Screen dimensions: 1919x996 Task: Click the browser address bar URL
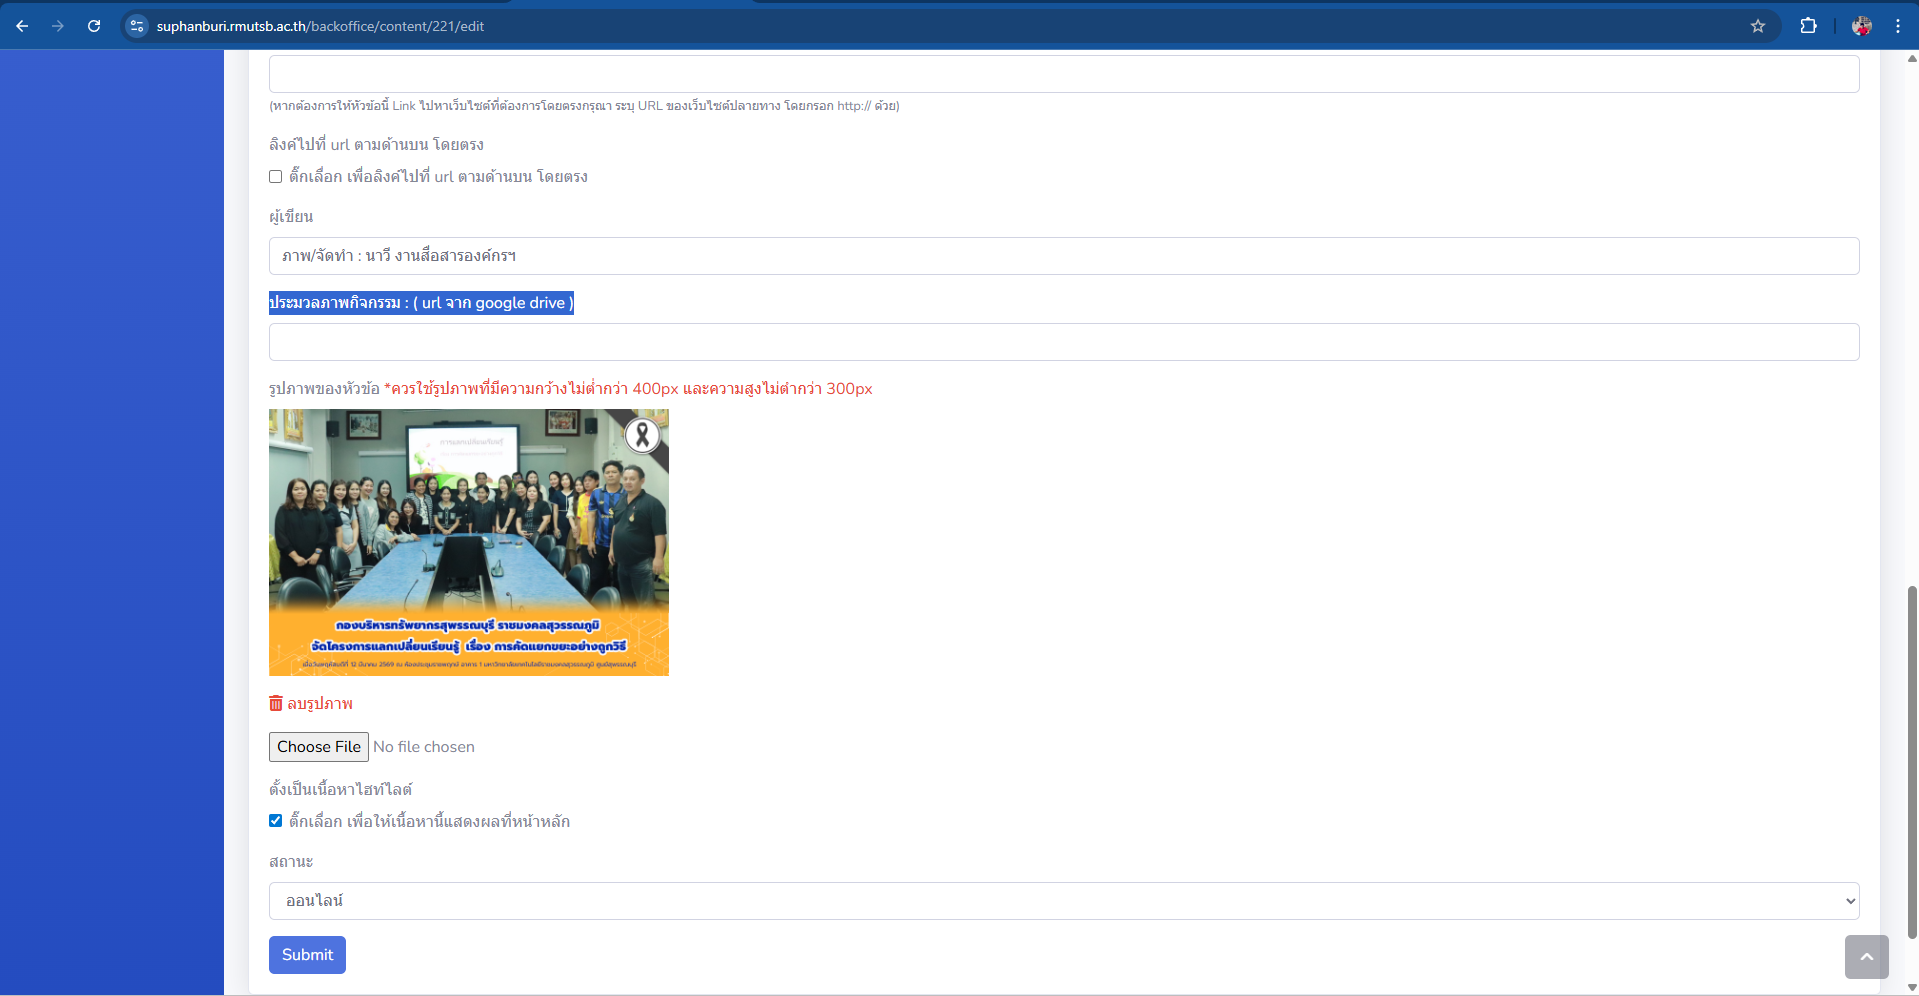pyautogui.click(x=320, y=26)
